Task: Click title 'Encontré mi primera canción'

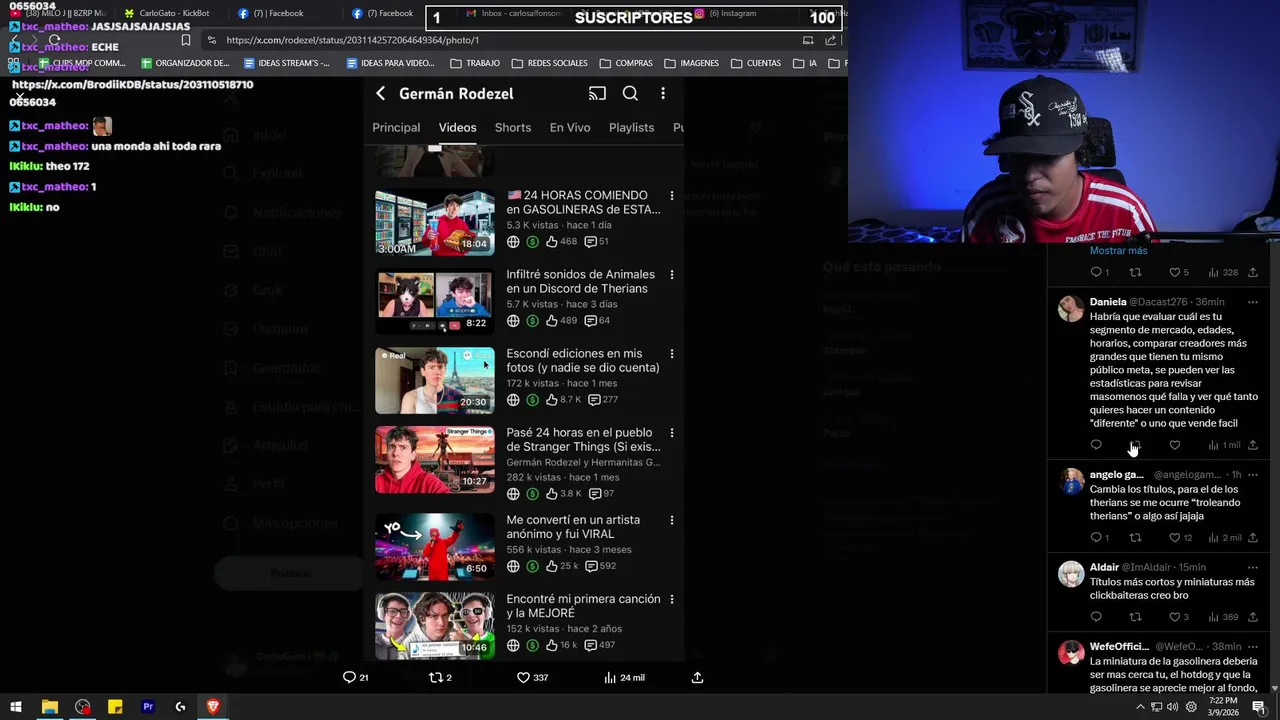Action: pos(583,606)
